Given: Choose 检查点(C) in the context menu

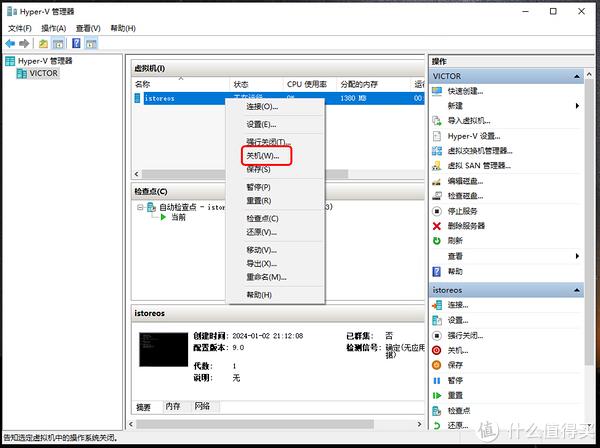Looking at the screenshot, I should click(276, 219).
